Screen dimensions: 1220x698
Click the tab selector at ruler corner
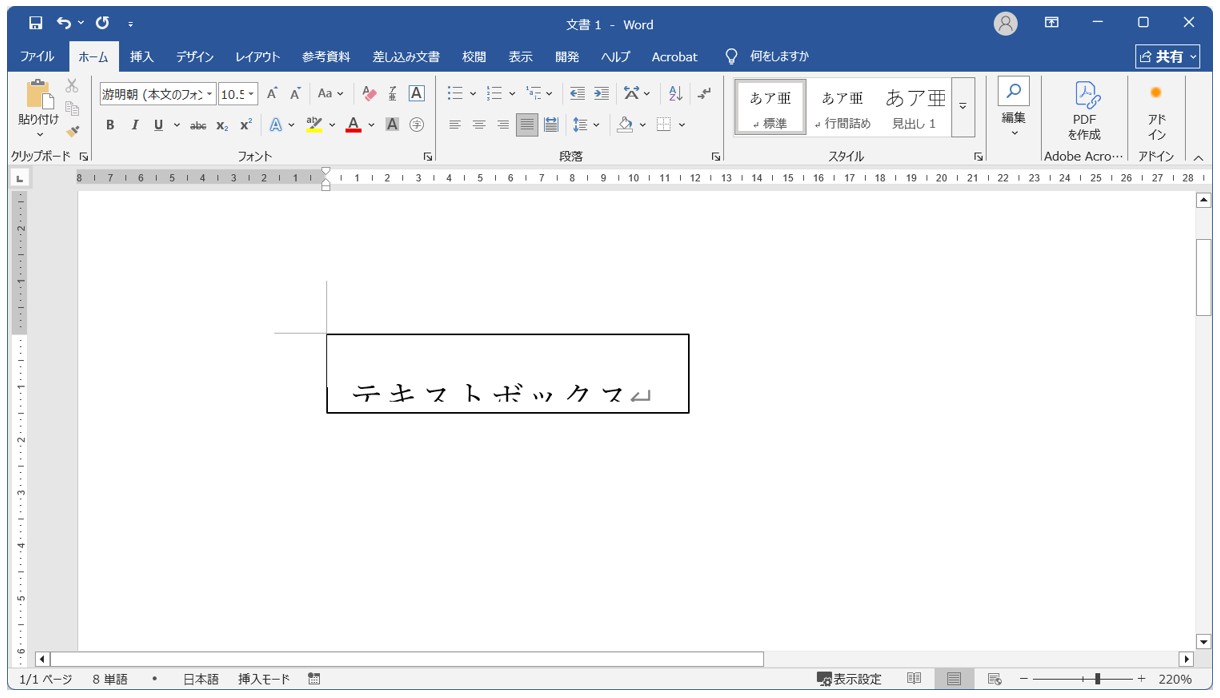[x=20, y=179]
